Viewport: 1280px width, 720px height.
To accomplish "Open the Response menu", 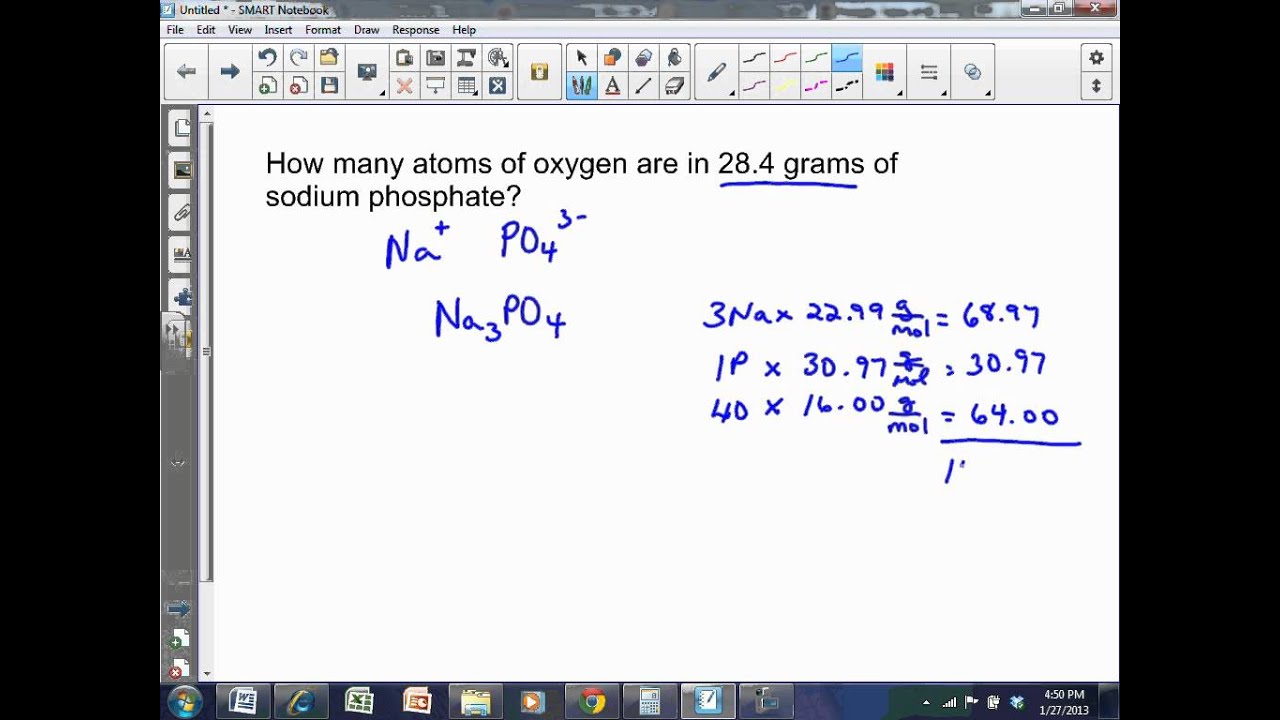I will pyautogui.click(x=415, y=30).
